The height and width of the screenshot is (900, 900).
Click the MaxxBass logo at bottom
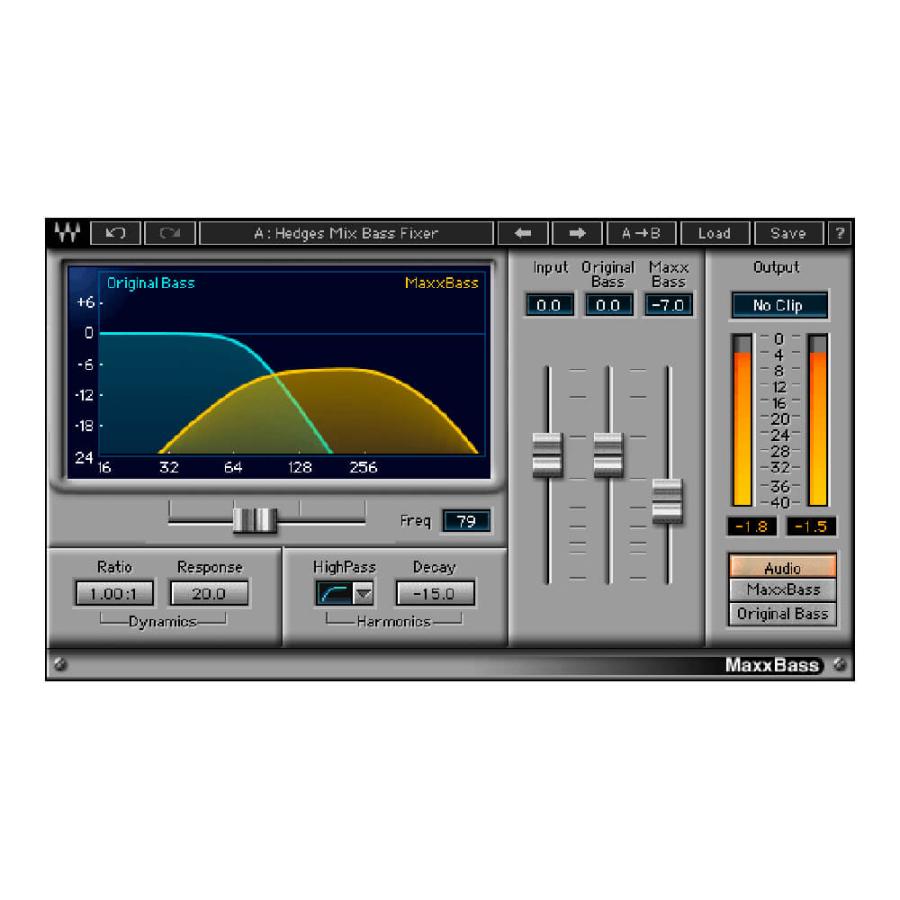click(x=772, y=665)
